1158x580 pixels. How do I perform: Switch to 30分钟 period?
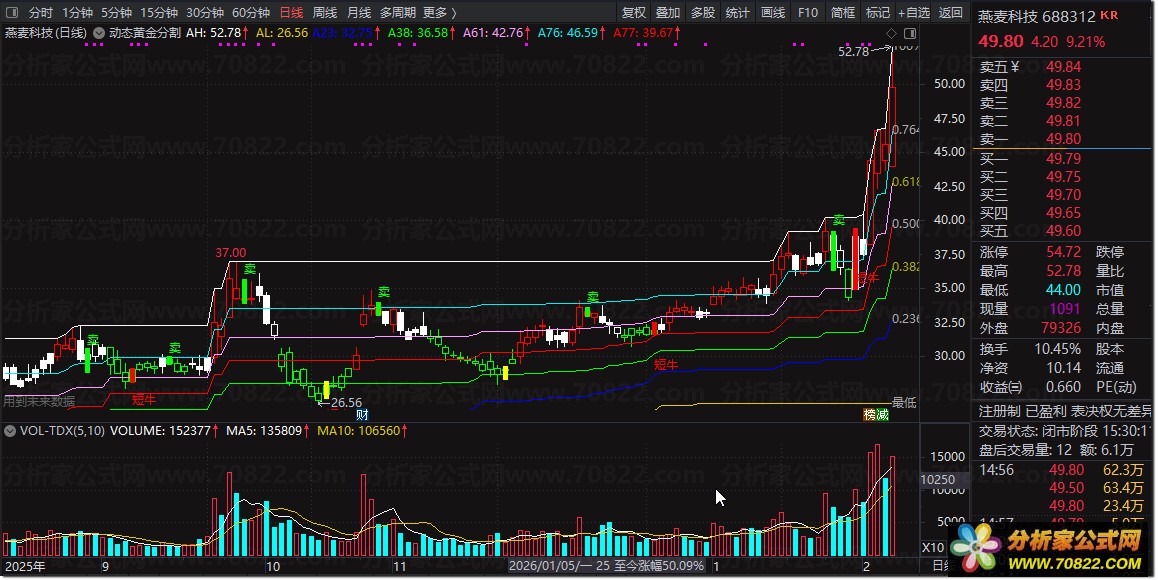coord(205,13)
